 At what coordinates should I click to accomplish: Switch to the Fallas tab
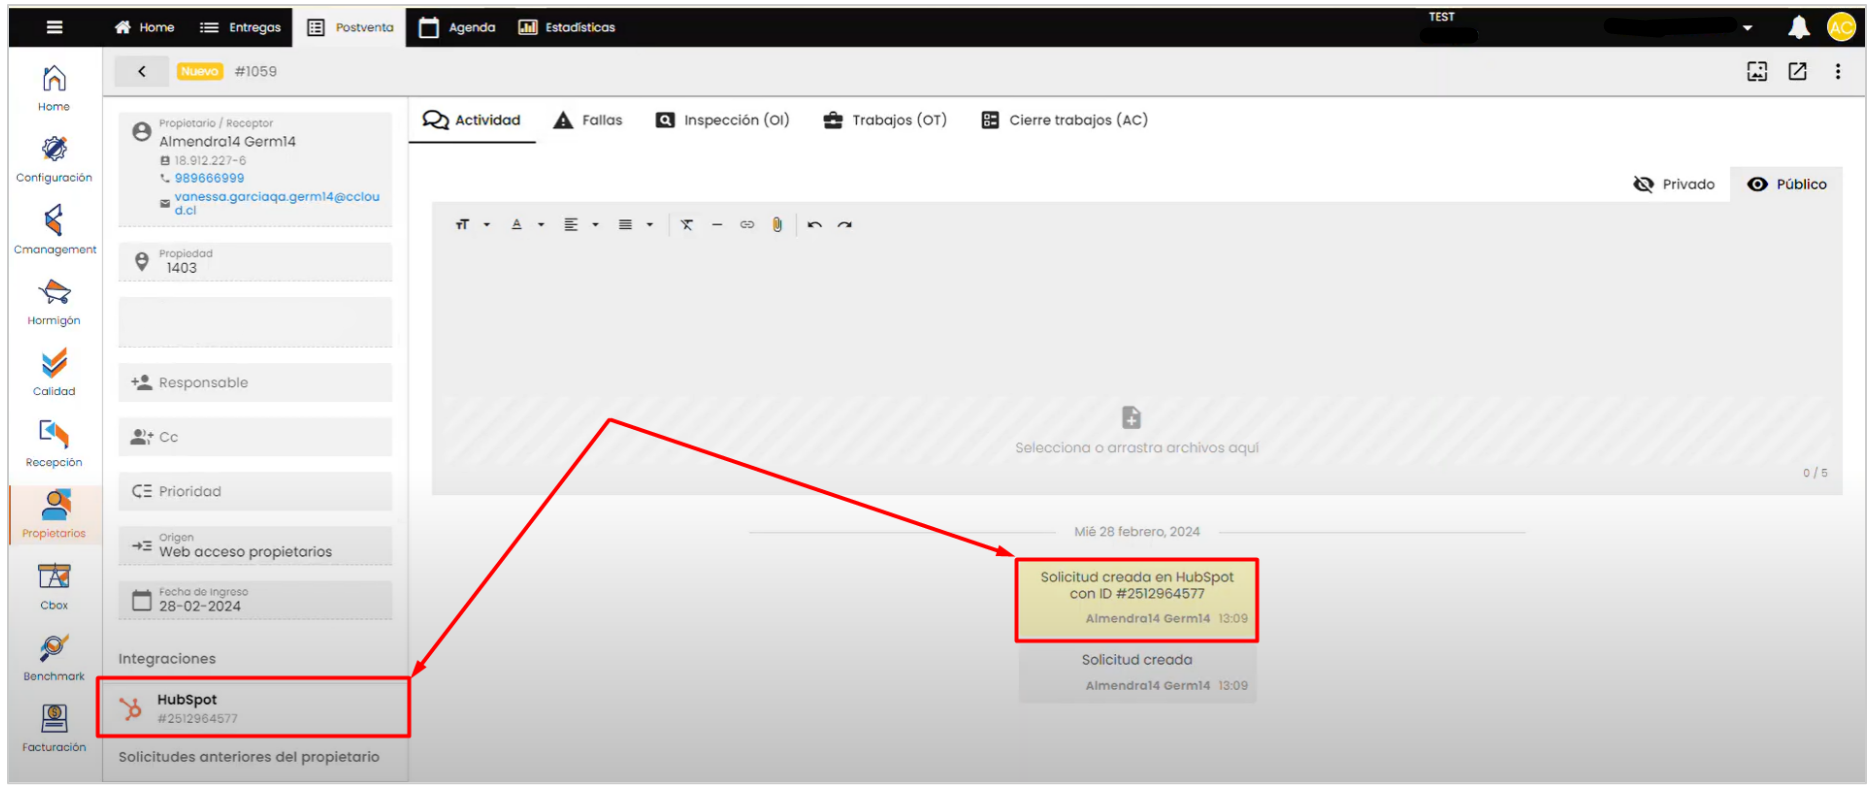click(588, 120)
